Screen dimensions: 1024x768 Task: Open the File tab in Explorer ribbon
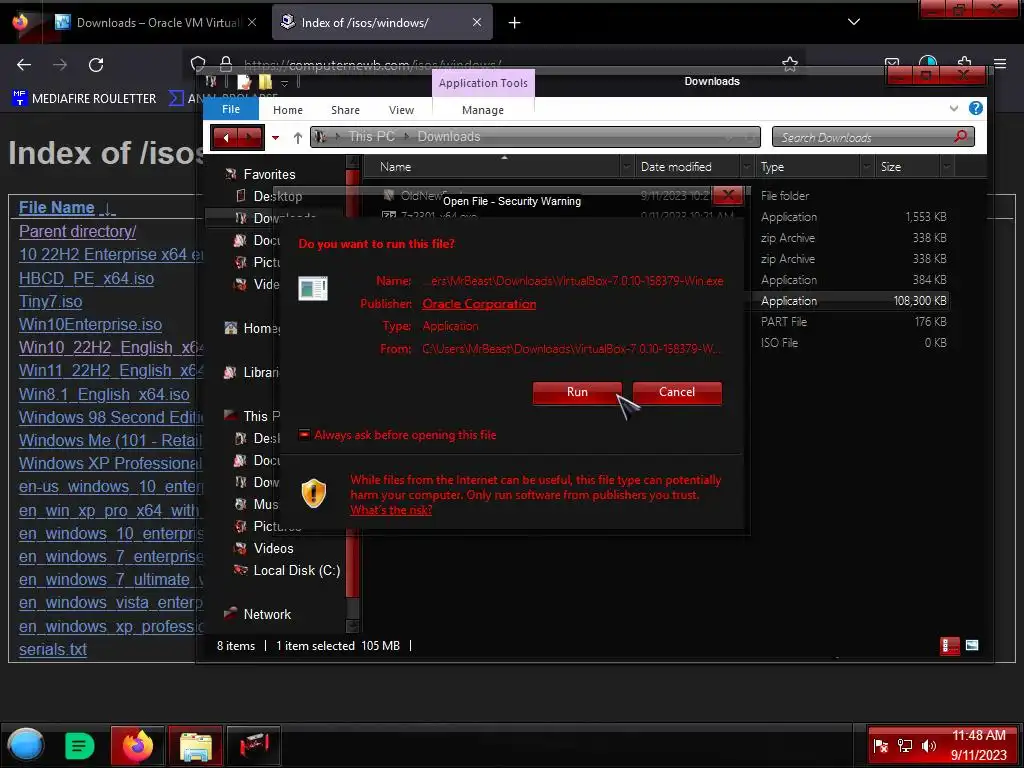point(231,110)
